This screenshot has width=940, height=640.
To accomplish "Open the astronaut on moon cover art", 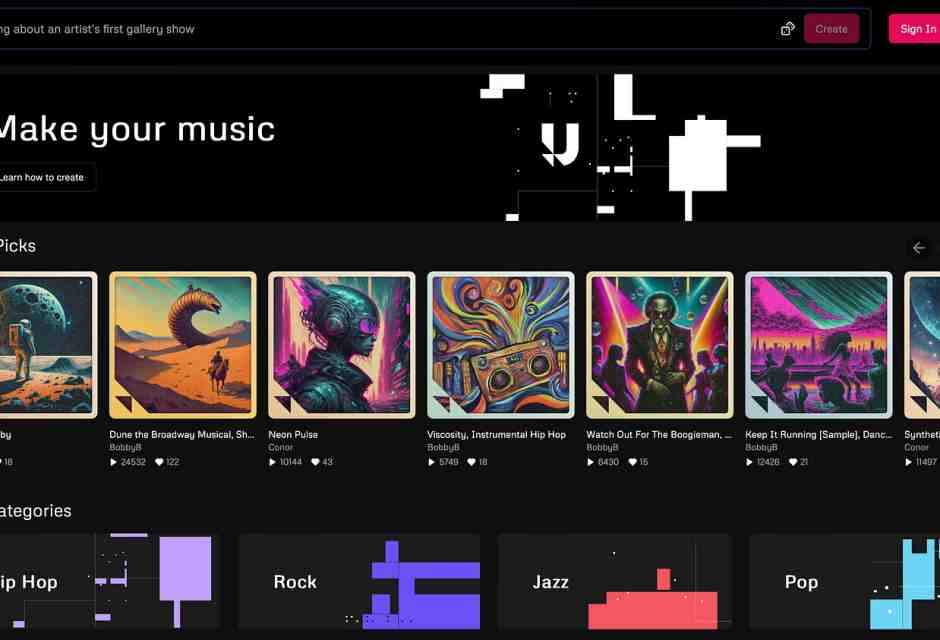I will [x=48, y=345].
